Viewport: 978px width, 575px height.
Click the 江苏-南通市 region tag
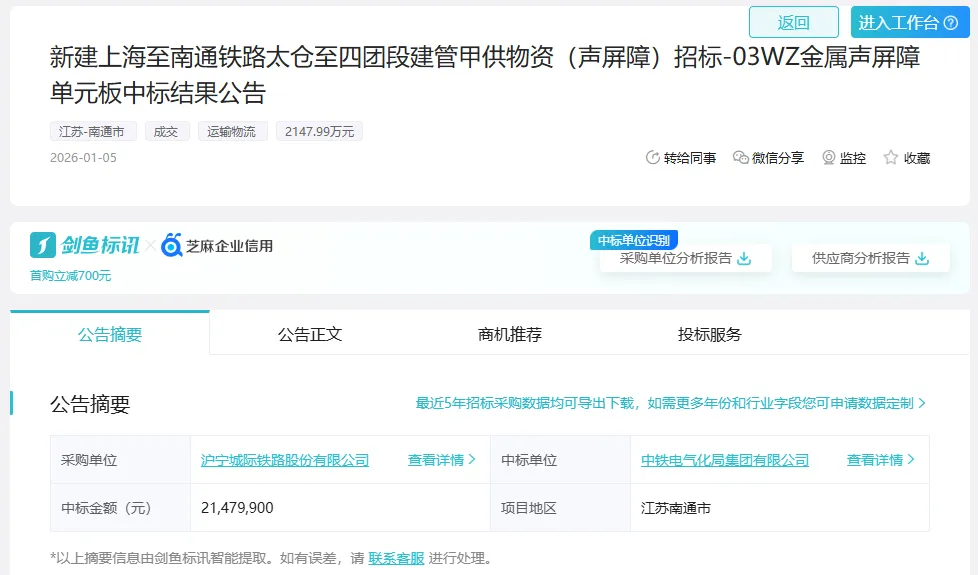pyautogui.click(x=93, y=131)
